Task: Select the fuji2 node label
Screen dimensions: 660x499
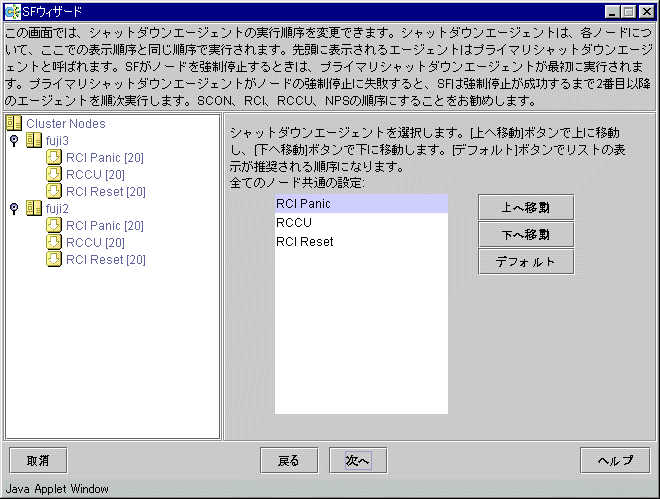Action: [x=57, y=208]
